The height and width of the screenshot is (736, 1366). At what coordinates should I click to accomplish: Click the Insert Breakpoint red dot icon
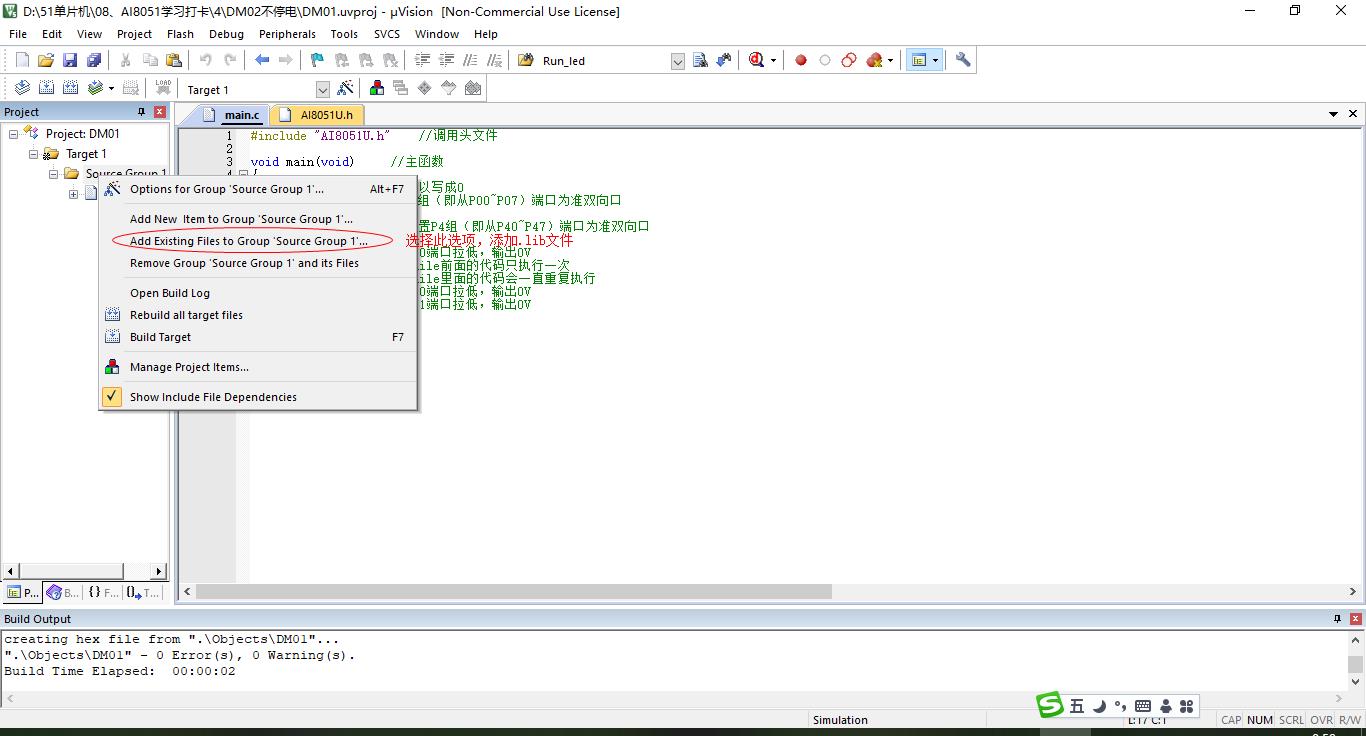tap(801, 60)
